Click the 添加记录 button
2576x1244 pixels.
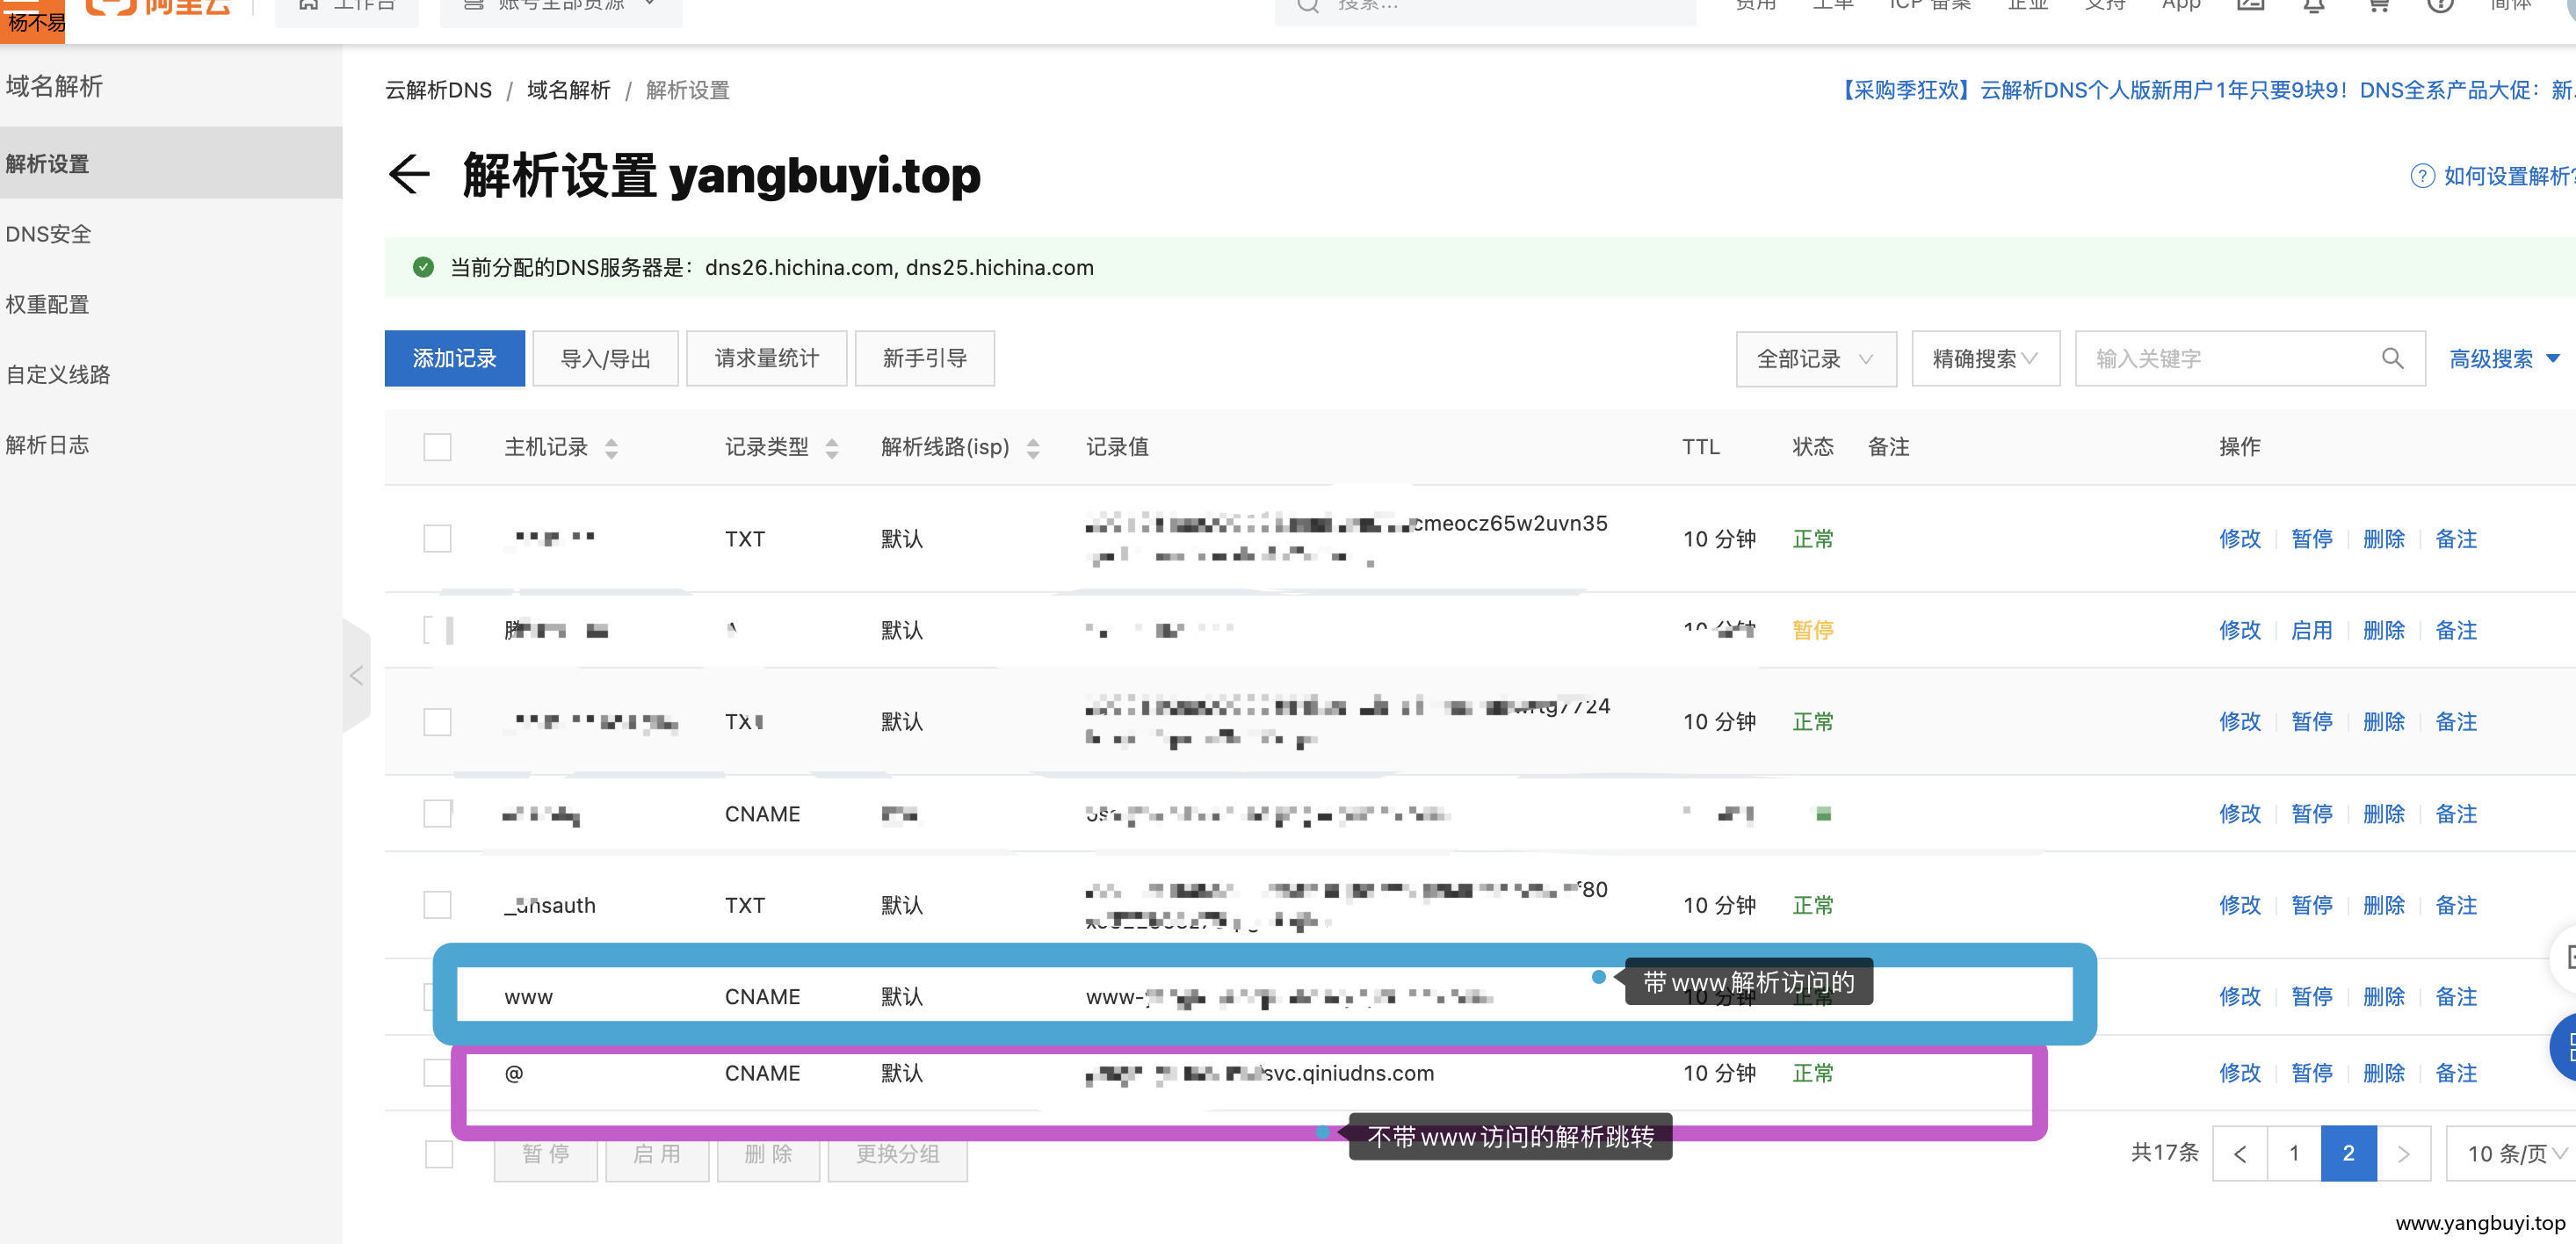pyautogui.click(x=454, y=358)
